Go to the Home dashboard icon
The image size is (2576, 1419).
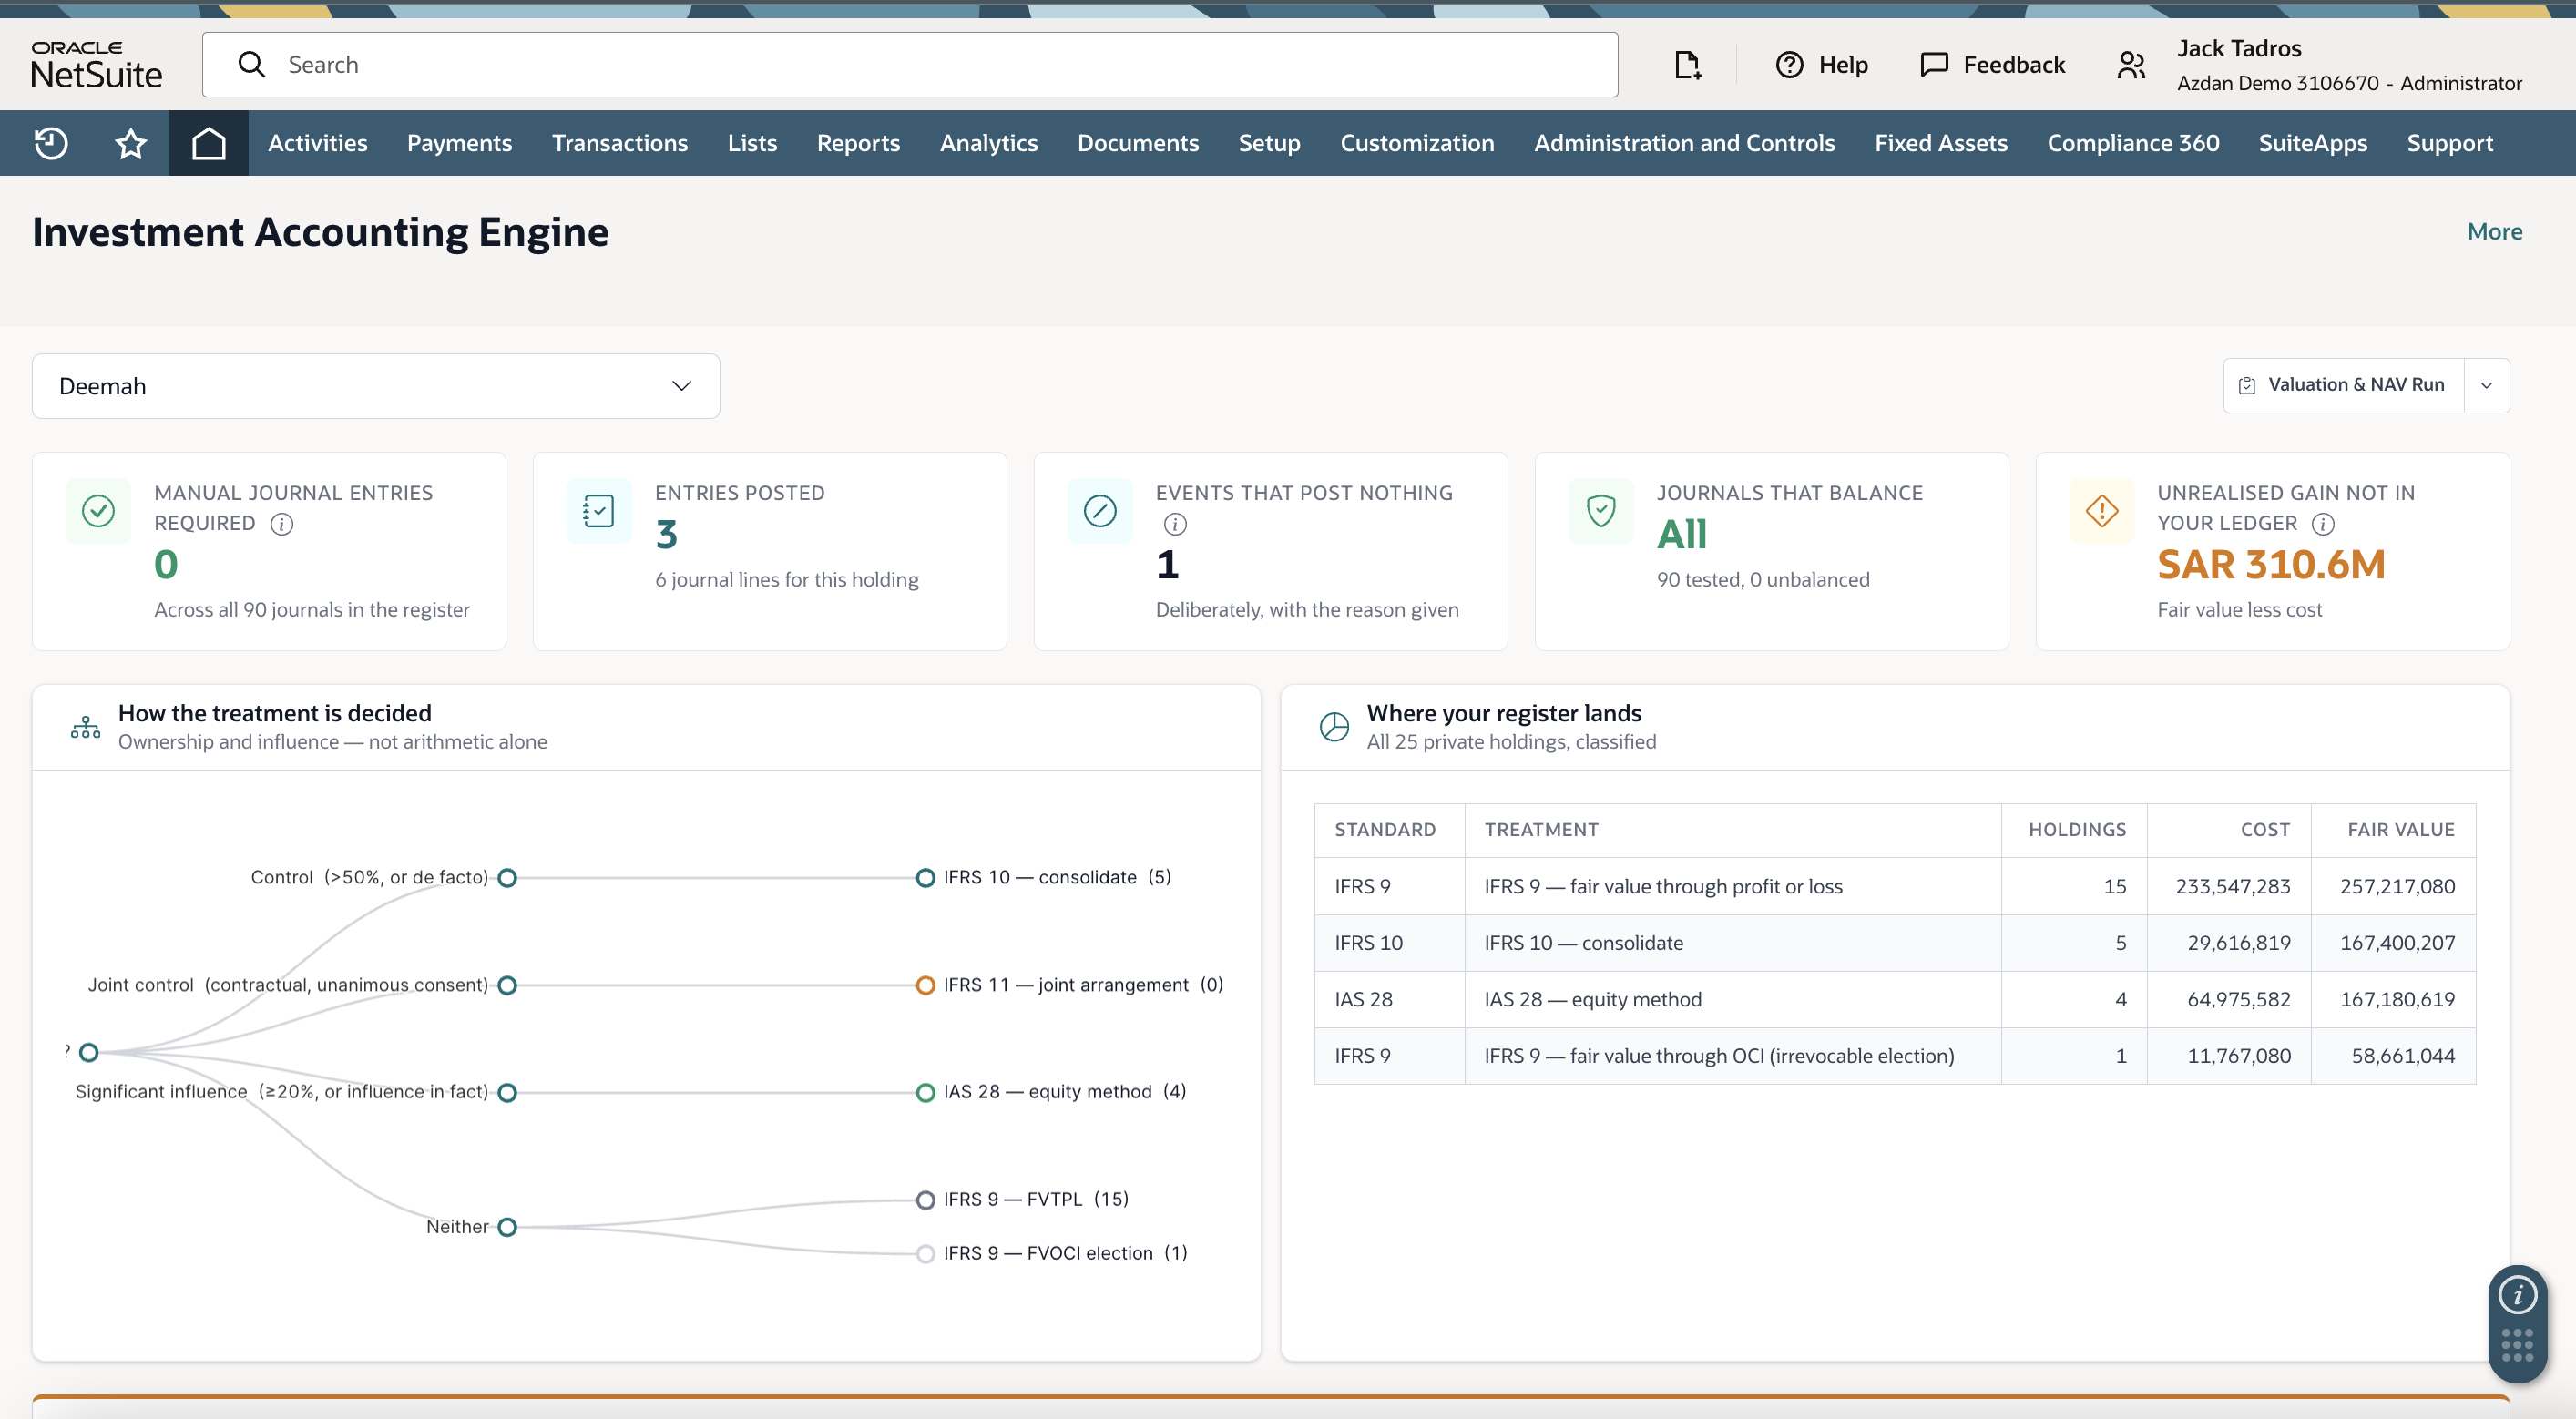208,143
